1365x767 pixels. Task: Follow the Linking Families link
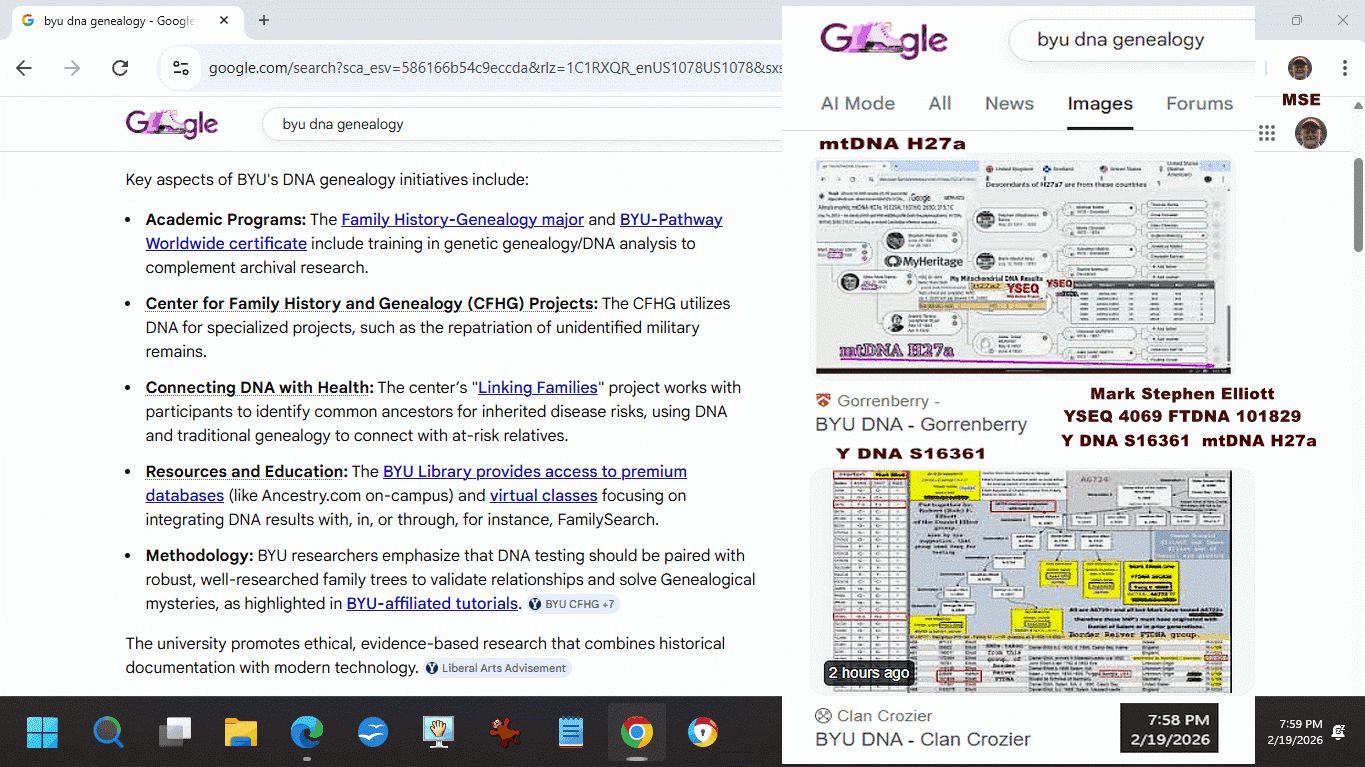point(537,387)
